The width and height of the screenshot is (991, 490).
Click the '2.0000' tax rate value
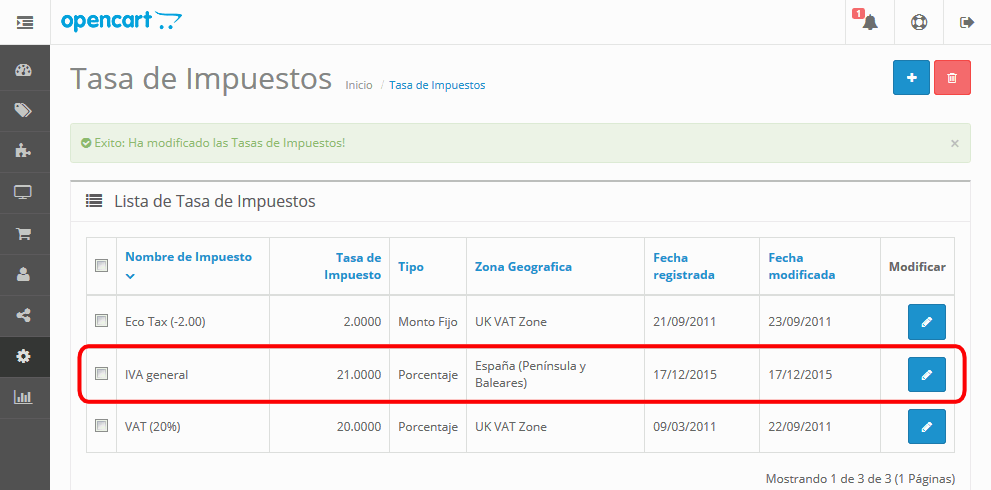pyautogui.click(x=362, y=322)
